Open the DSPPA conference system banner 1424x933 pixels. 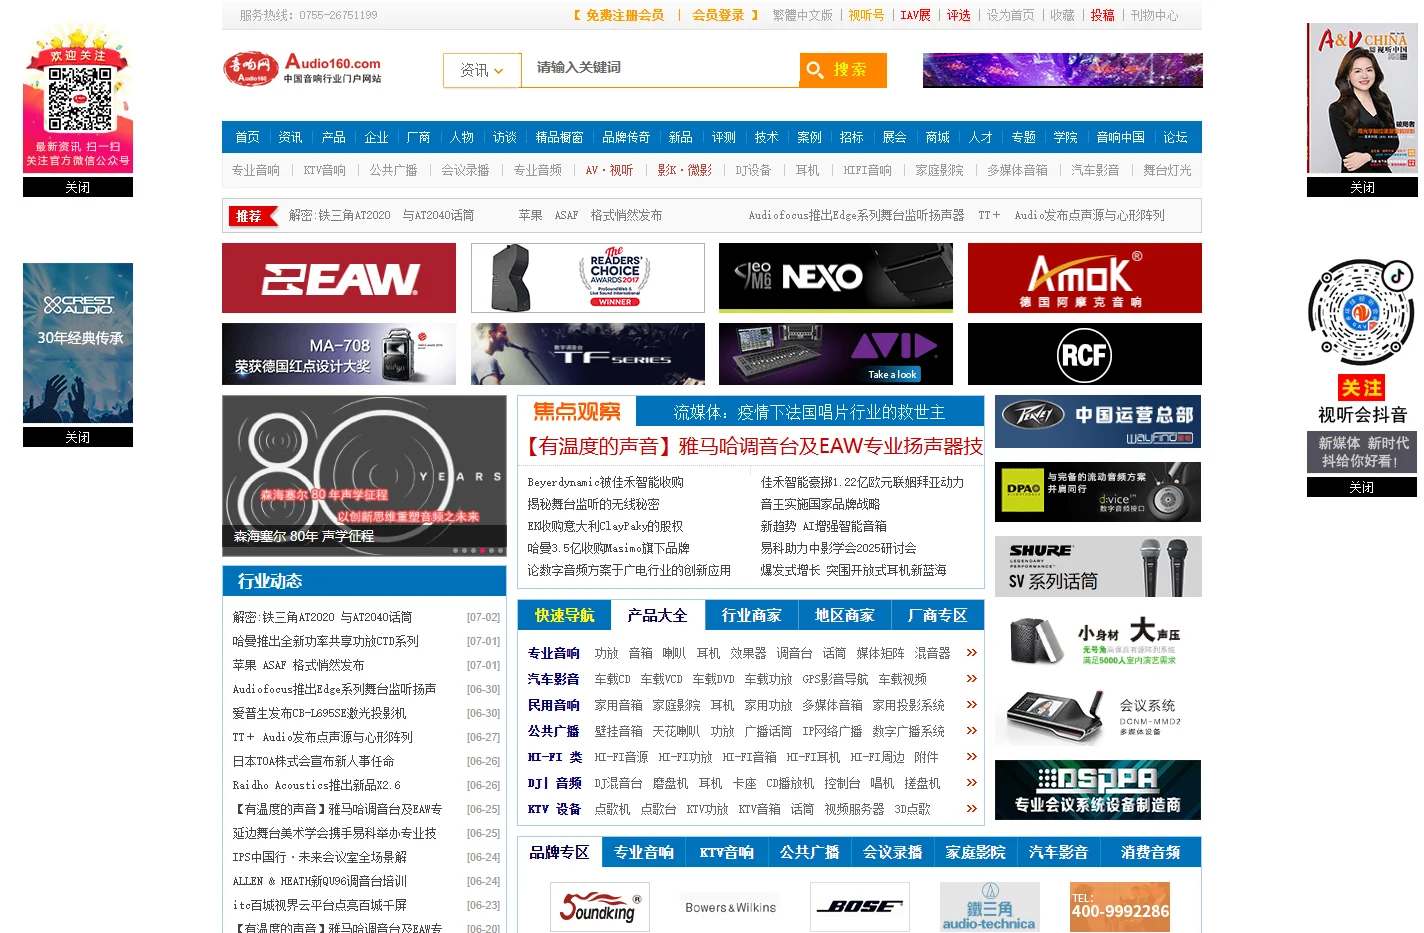pyautogui.click(x=1098, y=790)
